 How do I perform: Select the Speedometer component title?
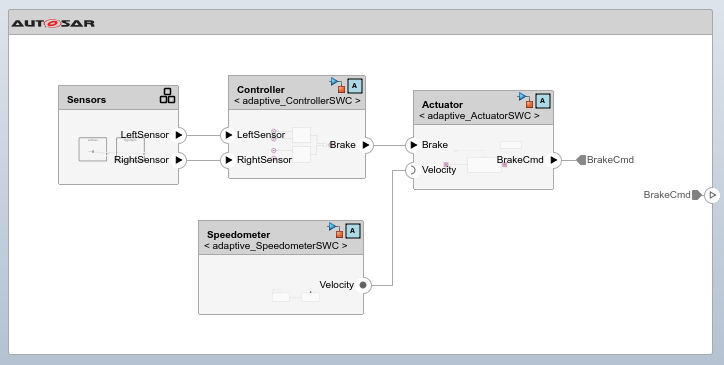click(x=239, y=235)
